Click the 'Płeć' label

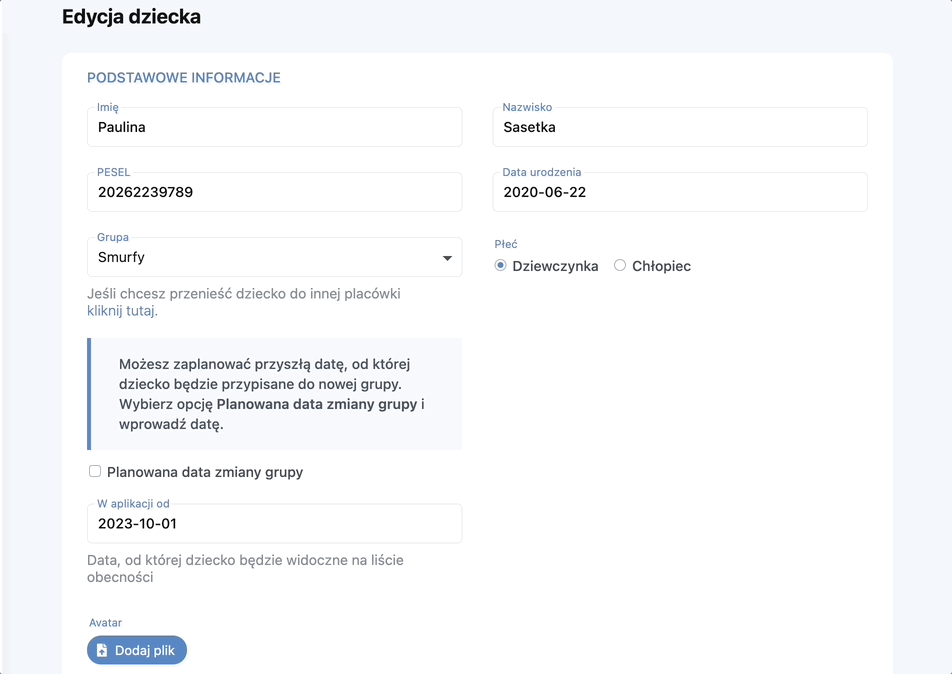[x=506, y=244]
